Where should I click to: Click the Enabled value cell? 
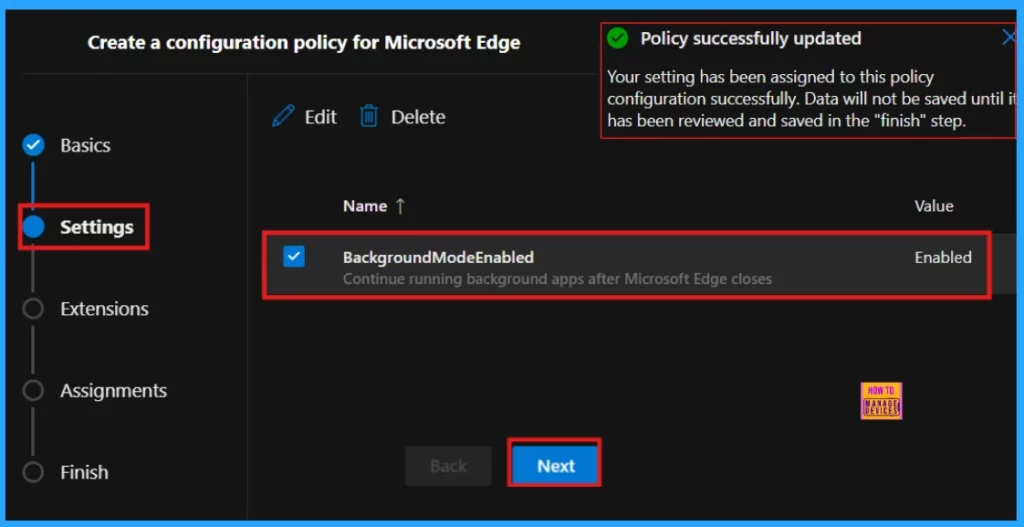tap(943, 257)
